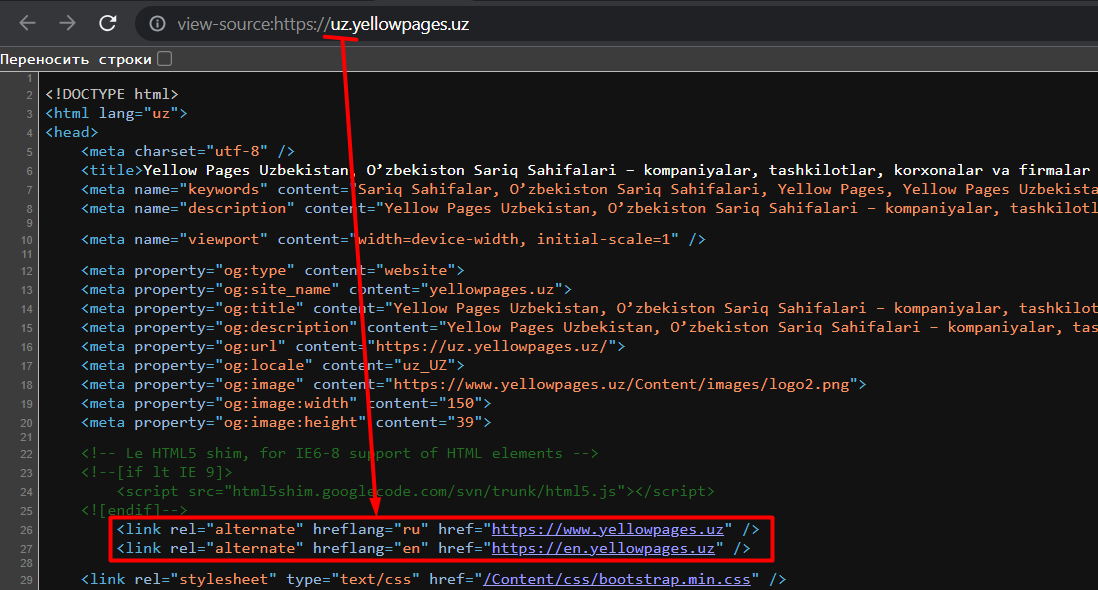Click the <![endif]--> line
The width and height of the screenshot is (1098, 590).
(134, 510)
